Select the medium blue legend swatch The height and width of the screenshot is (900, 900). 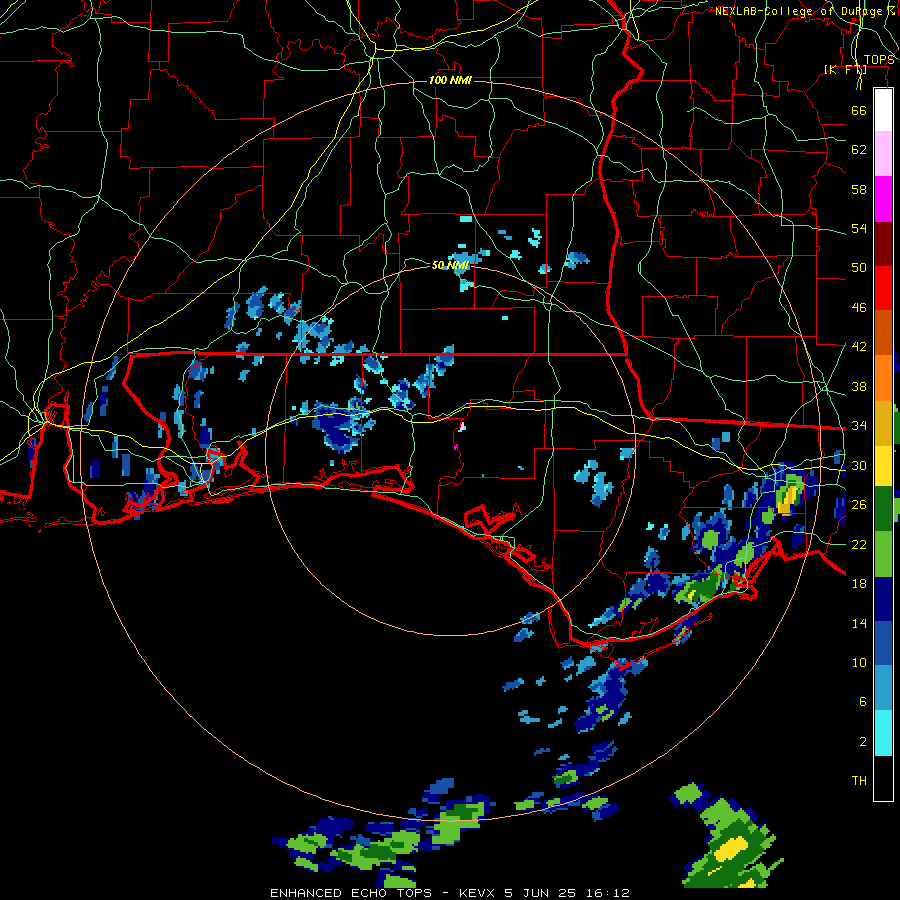click(x=883, y=644)
